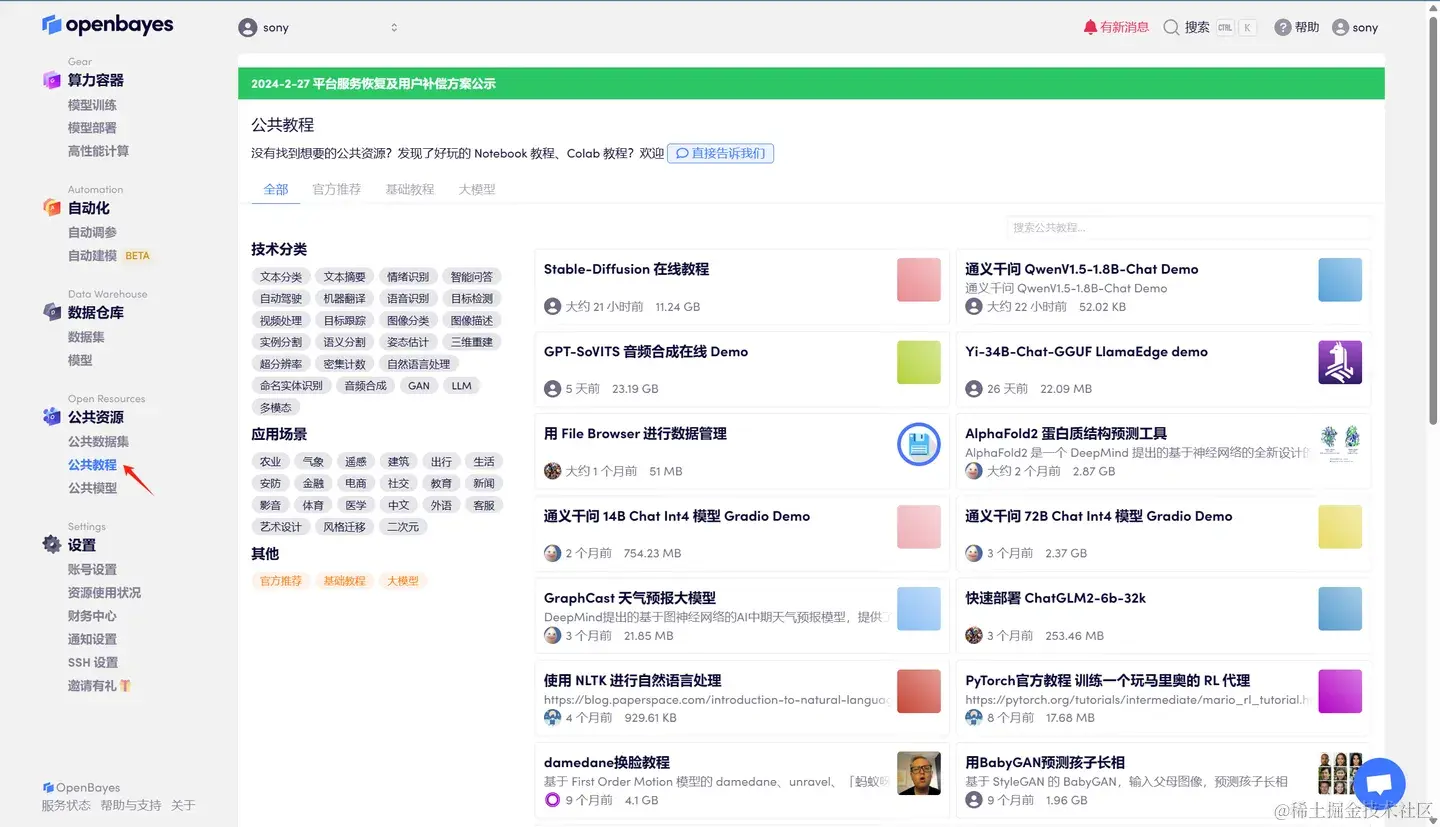
Task: Select the orange 官方推荐 tag under 其他
Action: point(281,581)
